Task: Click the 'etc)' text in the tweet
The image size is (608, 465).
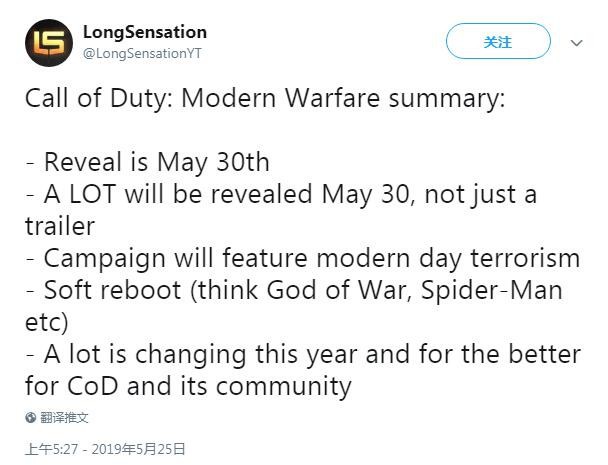Action: tap(46, 322)
